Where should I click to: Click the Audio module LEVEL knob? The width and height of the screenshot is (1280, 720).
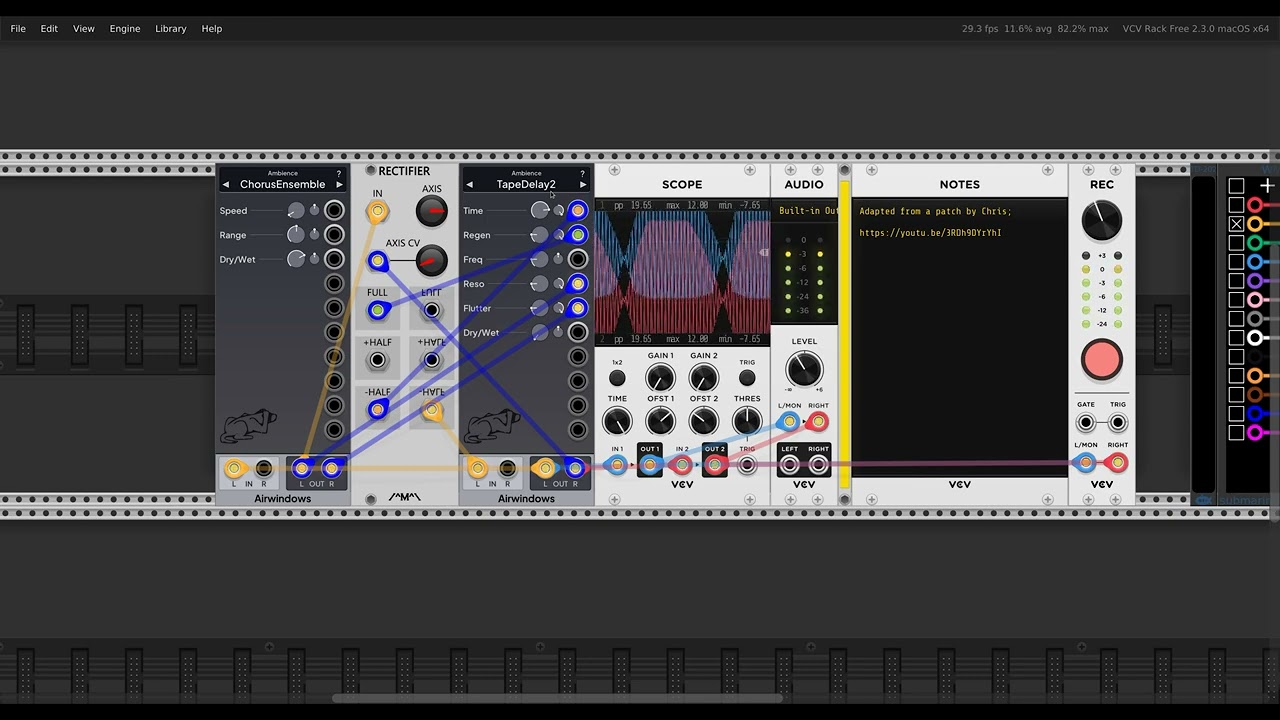click(804, 369)
